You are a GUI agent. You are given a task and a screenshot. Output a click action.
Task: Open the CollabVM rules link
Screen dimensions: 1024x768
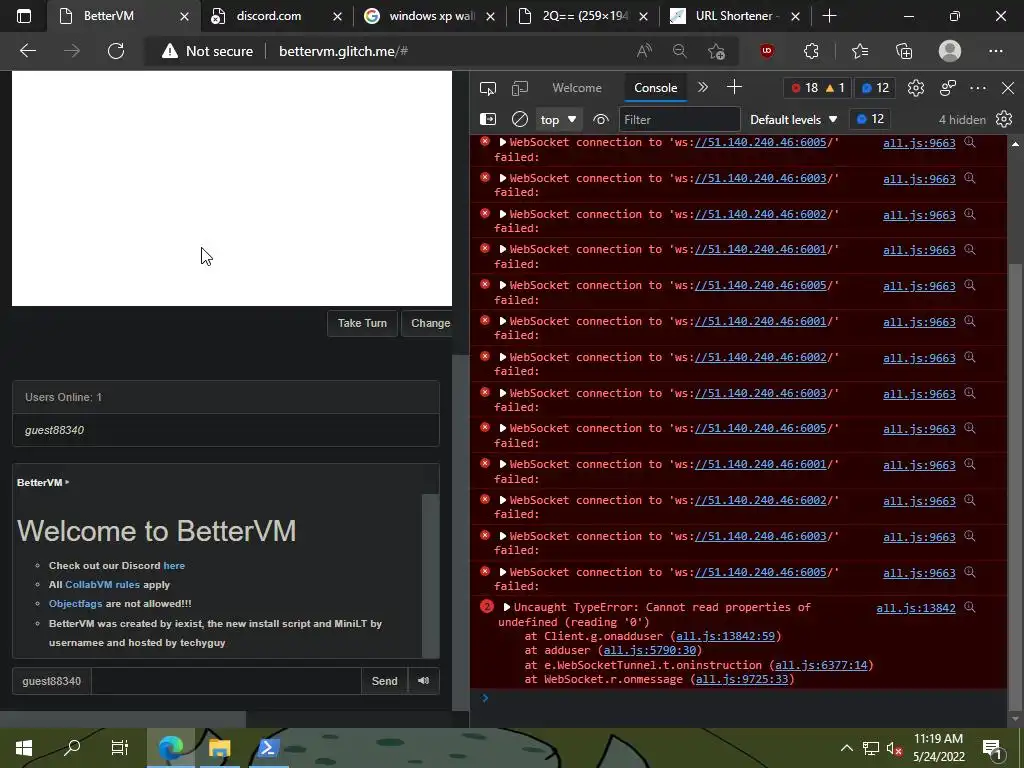(x=103, y=584)
